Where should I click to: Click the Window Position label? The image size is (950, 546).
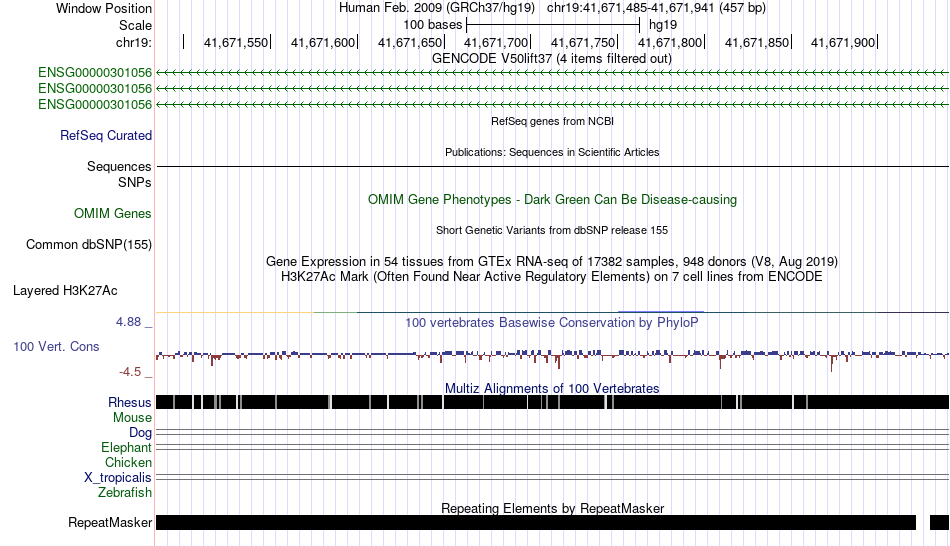[104, 8]
